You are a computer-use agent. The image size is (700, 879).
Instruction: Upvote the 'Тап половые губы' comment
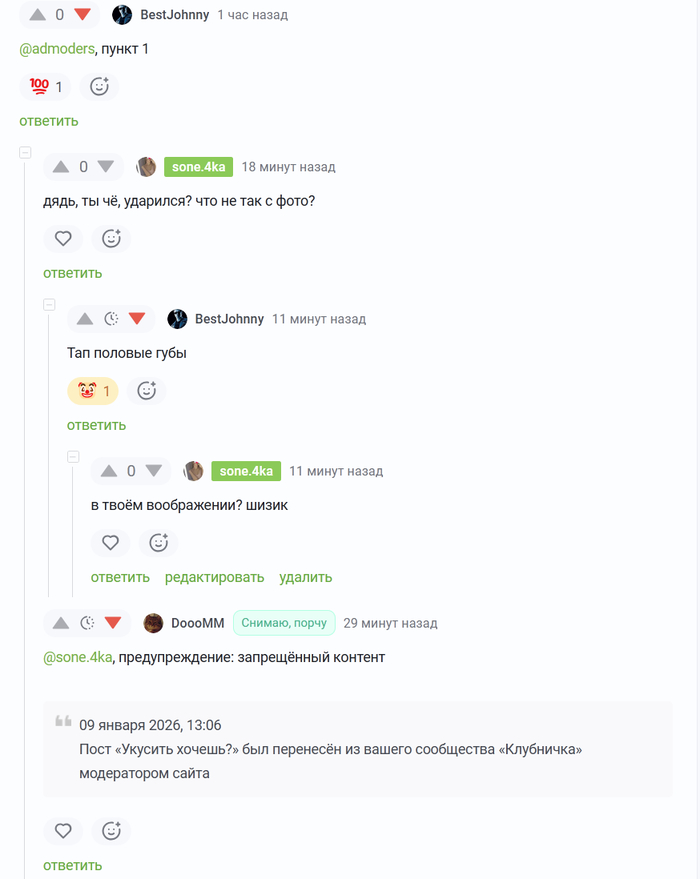coord(85,319)
